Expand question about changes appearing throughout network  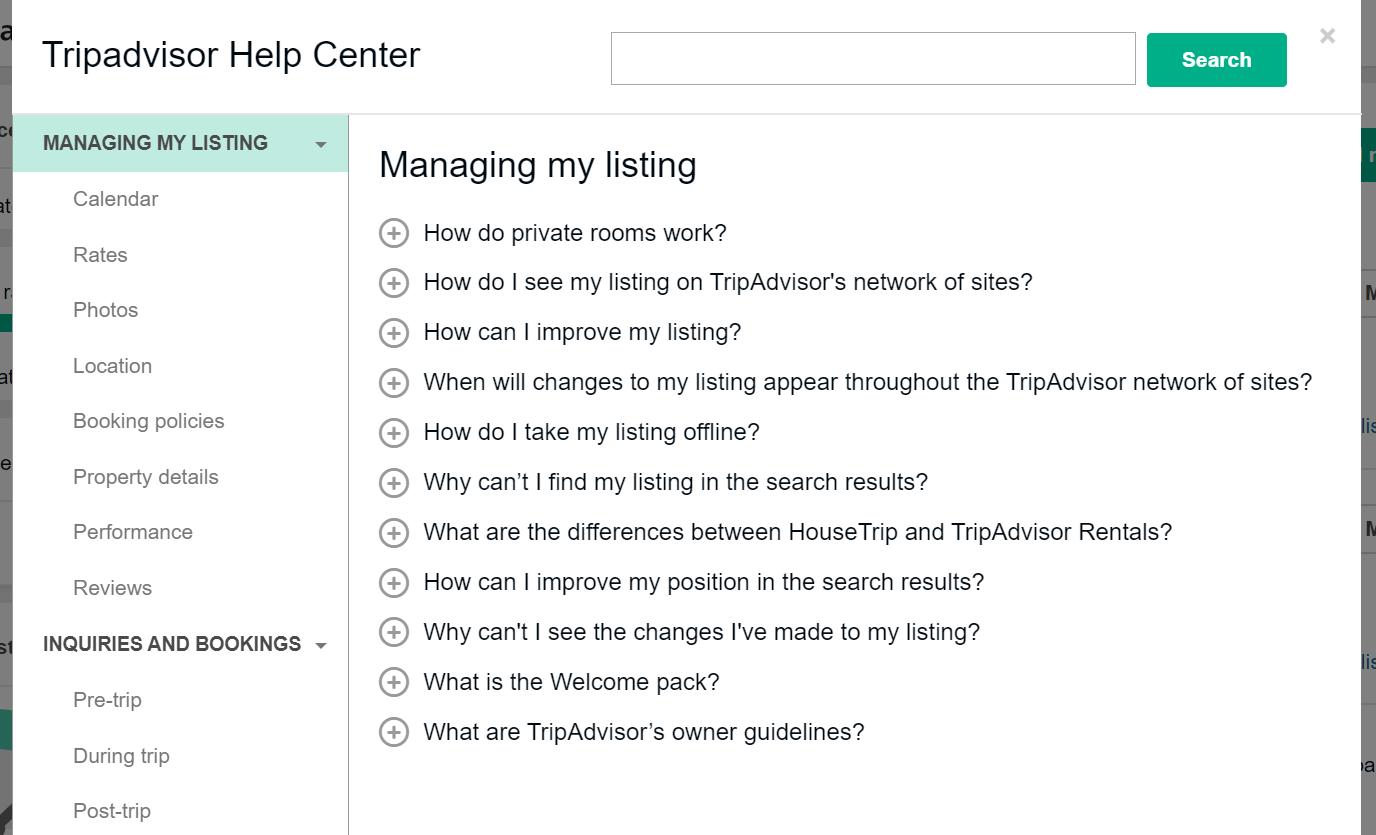click(x=867, y=382)
